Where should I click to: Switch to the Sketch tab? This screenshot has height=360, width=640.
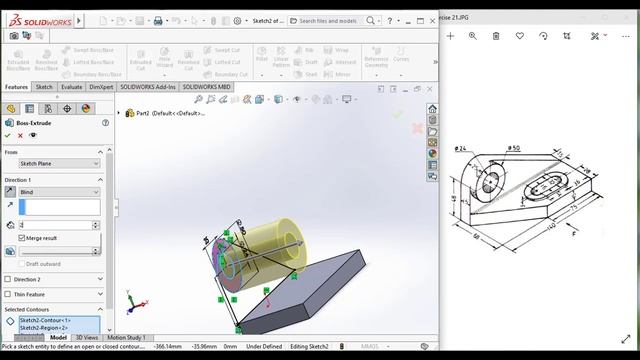click(x=44, y=87)
